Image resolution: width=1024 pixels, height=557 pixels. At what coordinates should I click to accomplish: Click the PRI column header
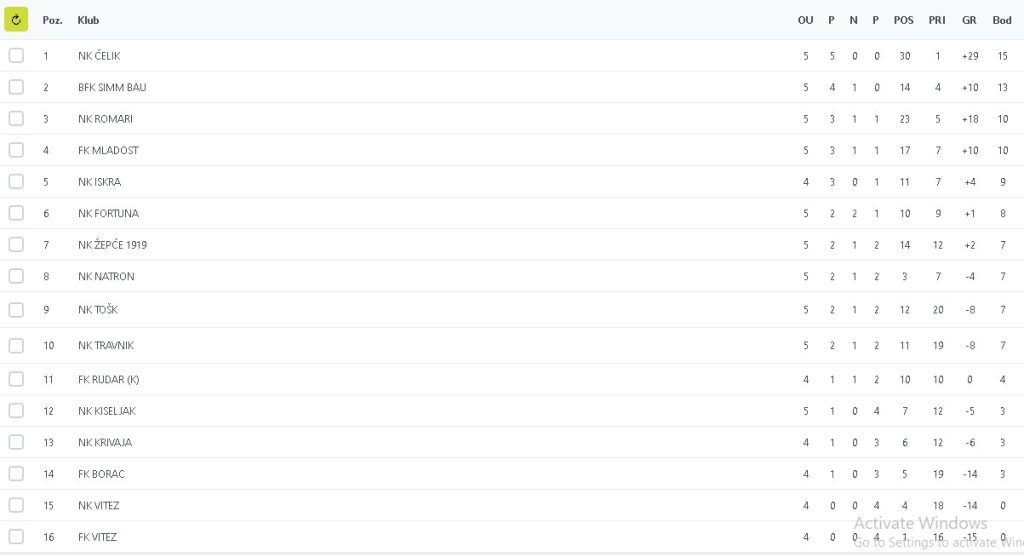[937, 20]
